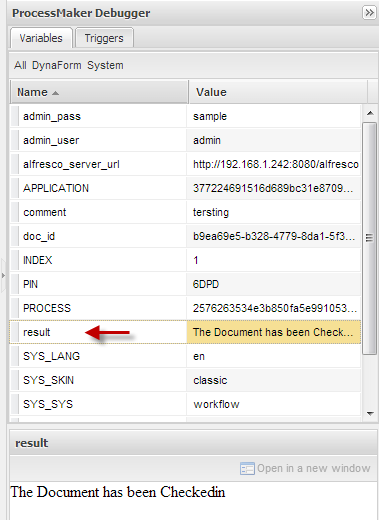The image size is (379, 520).
Task: Click the vertical scrollbar thumb grip
Action: pos(369,238)
